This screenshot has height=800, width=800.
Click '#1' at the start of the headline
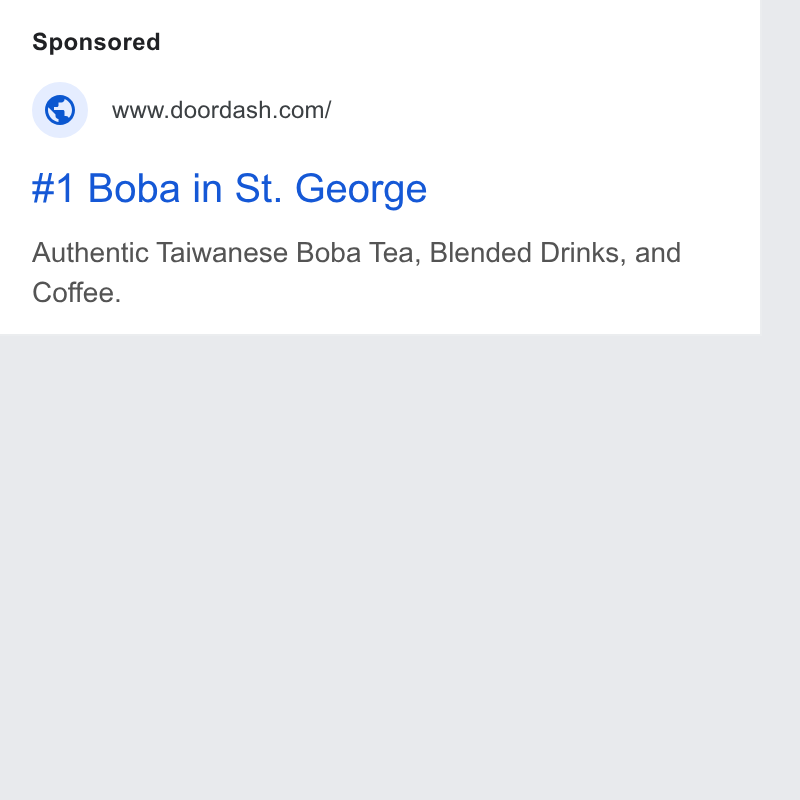point(53,189)
